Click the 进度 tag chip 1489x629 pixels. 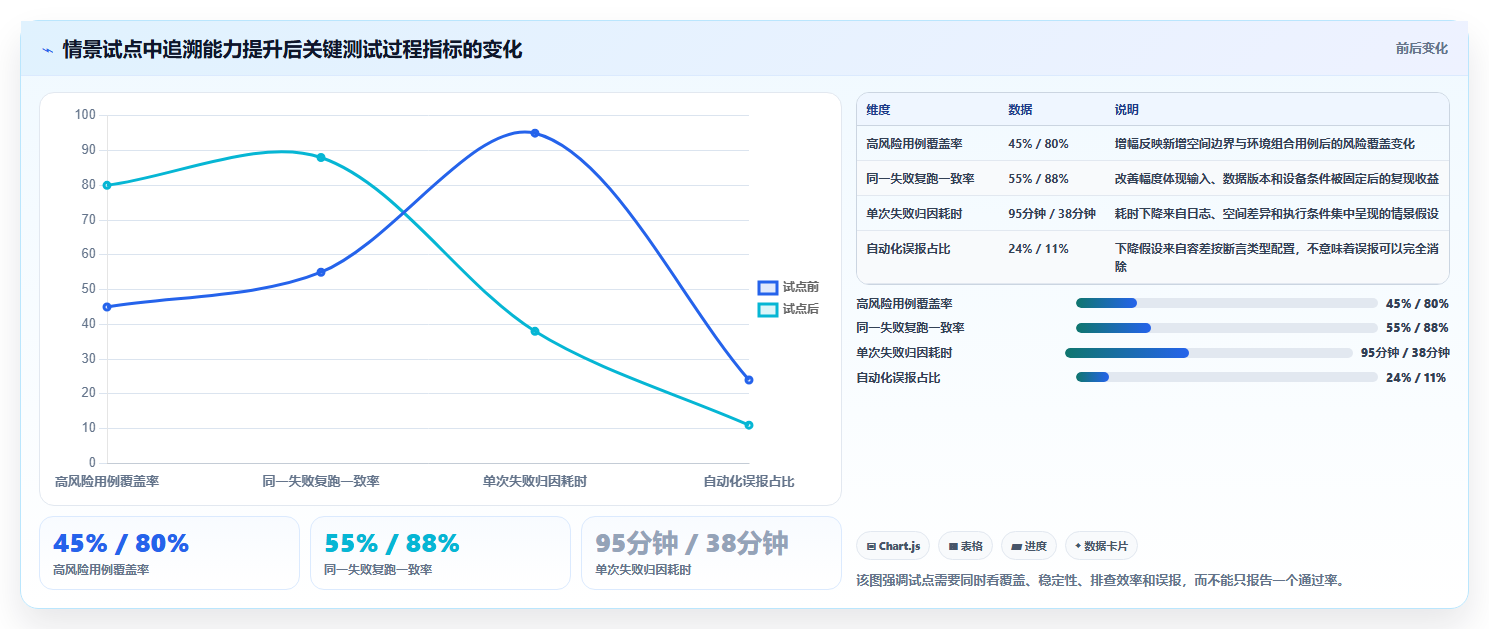tap(1029, 546)
